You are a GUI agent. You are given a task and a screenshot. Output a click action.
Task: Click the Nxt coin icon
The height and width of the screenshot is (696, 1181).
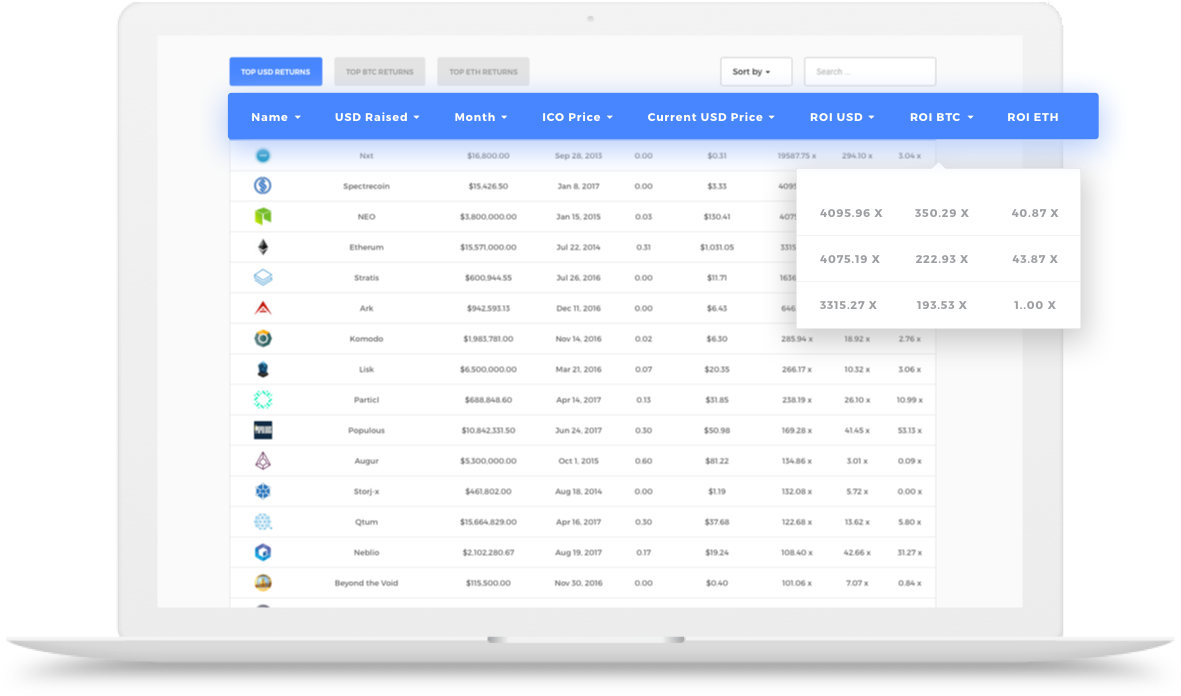pos(263,156)
